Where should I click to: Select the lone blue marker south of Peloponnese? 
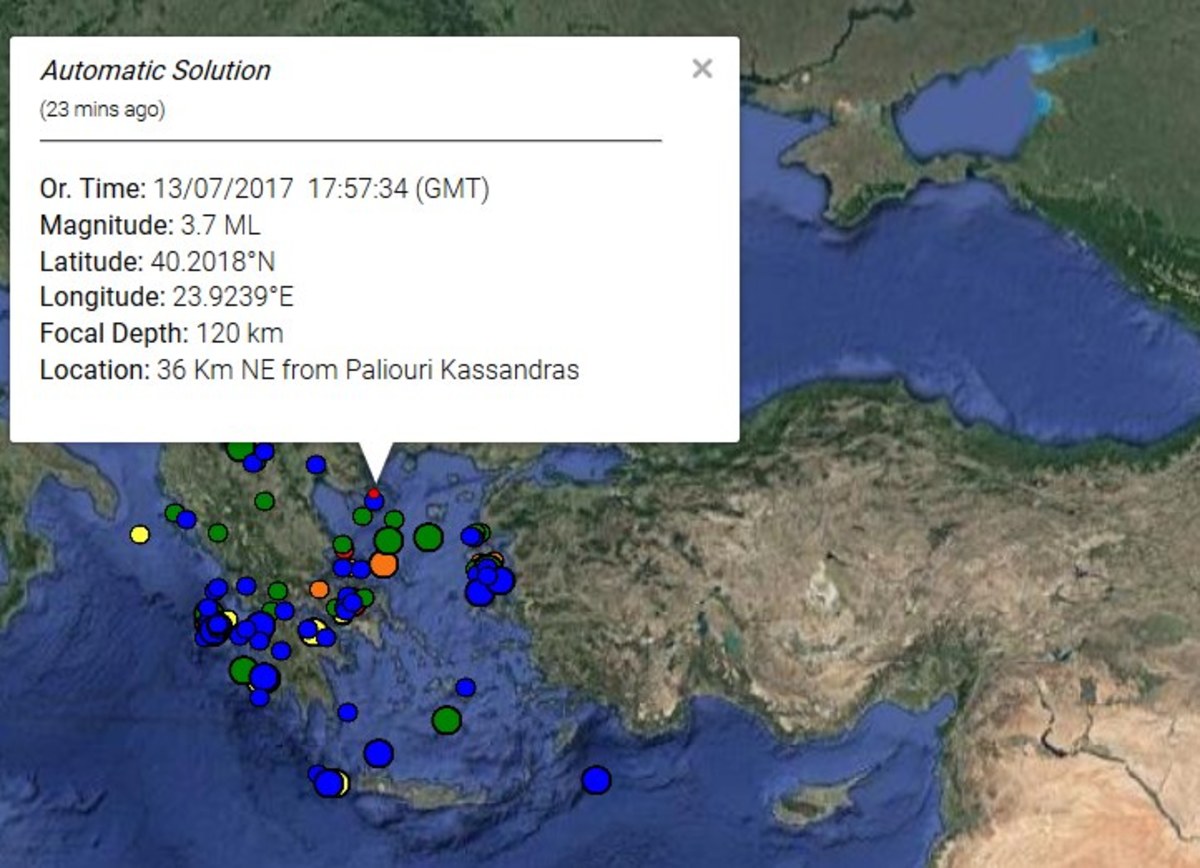347,712
